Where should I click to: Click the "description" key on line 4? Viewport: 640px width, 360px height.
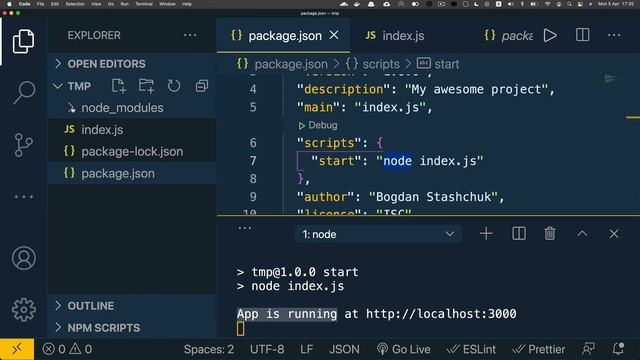(x=343, y=89)
